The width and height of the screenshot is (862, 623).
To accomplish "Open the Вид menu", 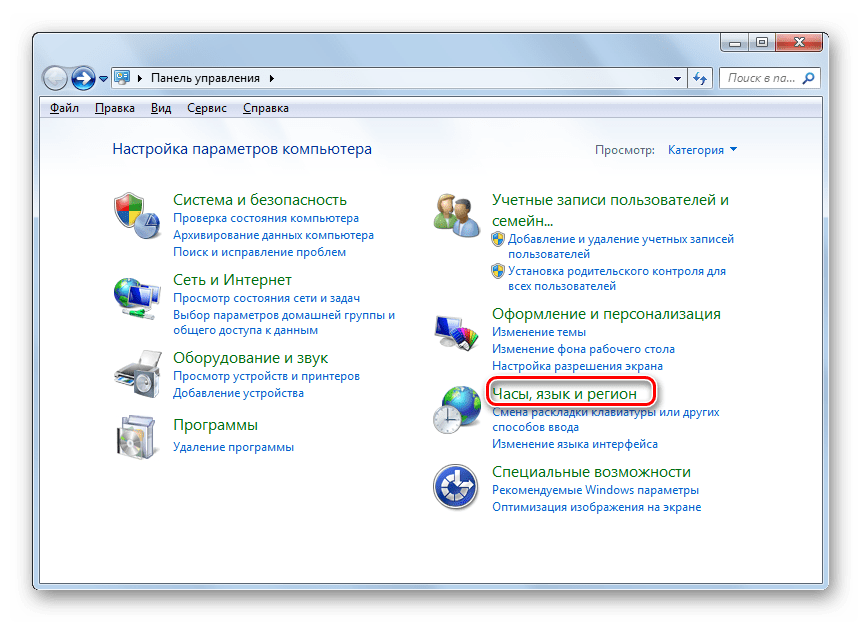I will click(161, 108).
